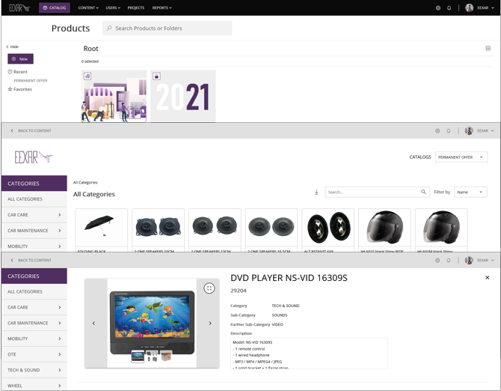Screen dimensions: 501x391
Task: Open Favorites in the sidebar
Action: pyautogui.click(x=20, y=89)
